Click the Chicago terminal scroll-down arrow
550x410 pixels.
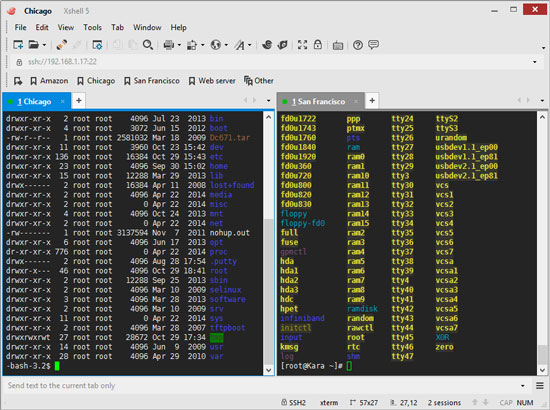269,370
